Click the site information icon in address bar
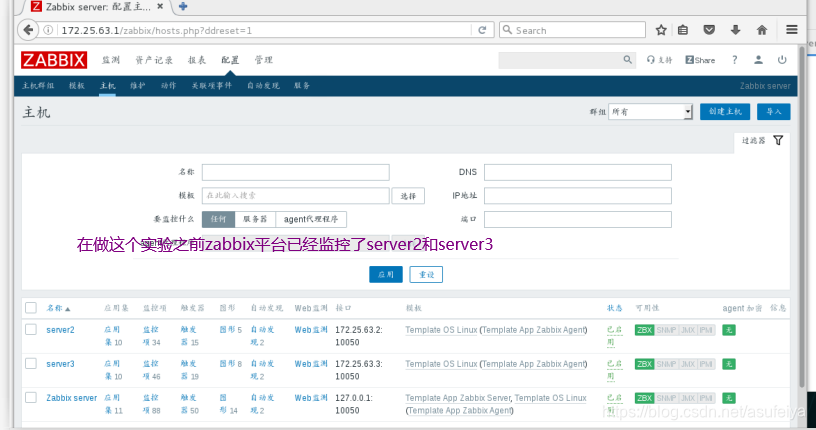This screenshot has height=430, width=816. click(x=48, y=30)
